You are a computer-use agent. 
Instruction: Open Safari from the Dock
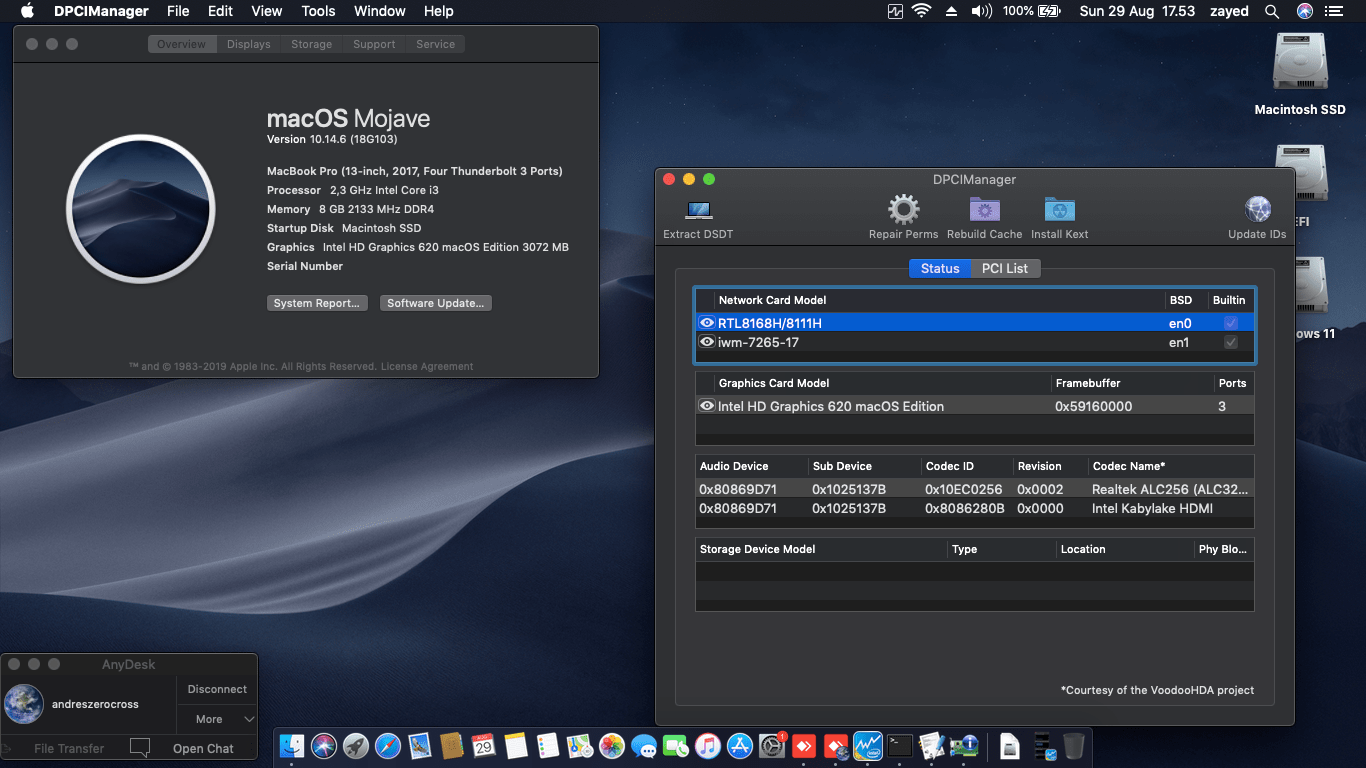coord(388,745)
